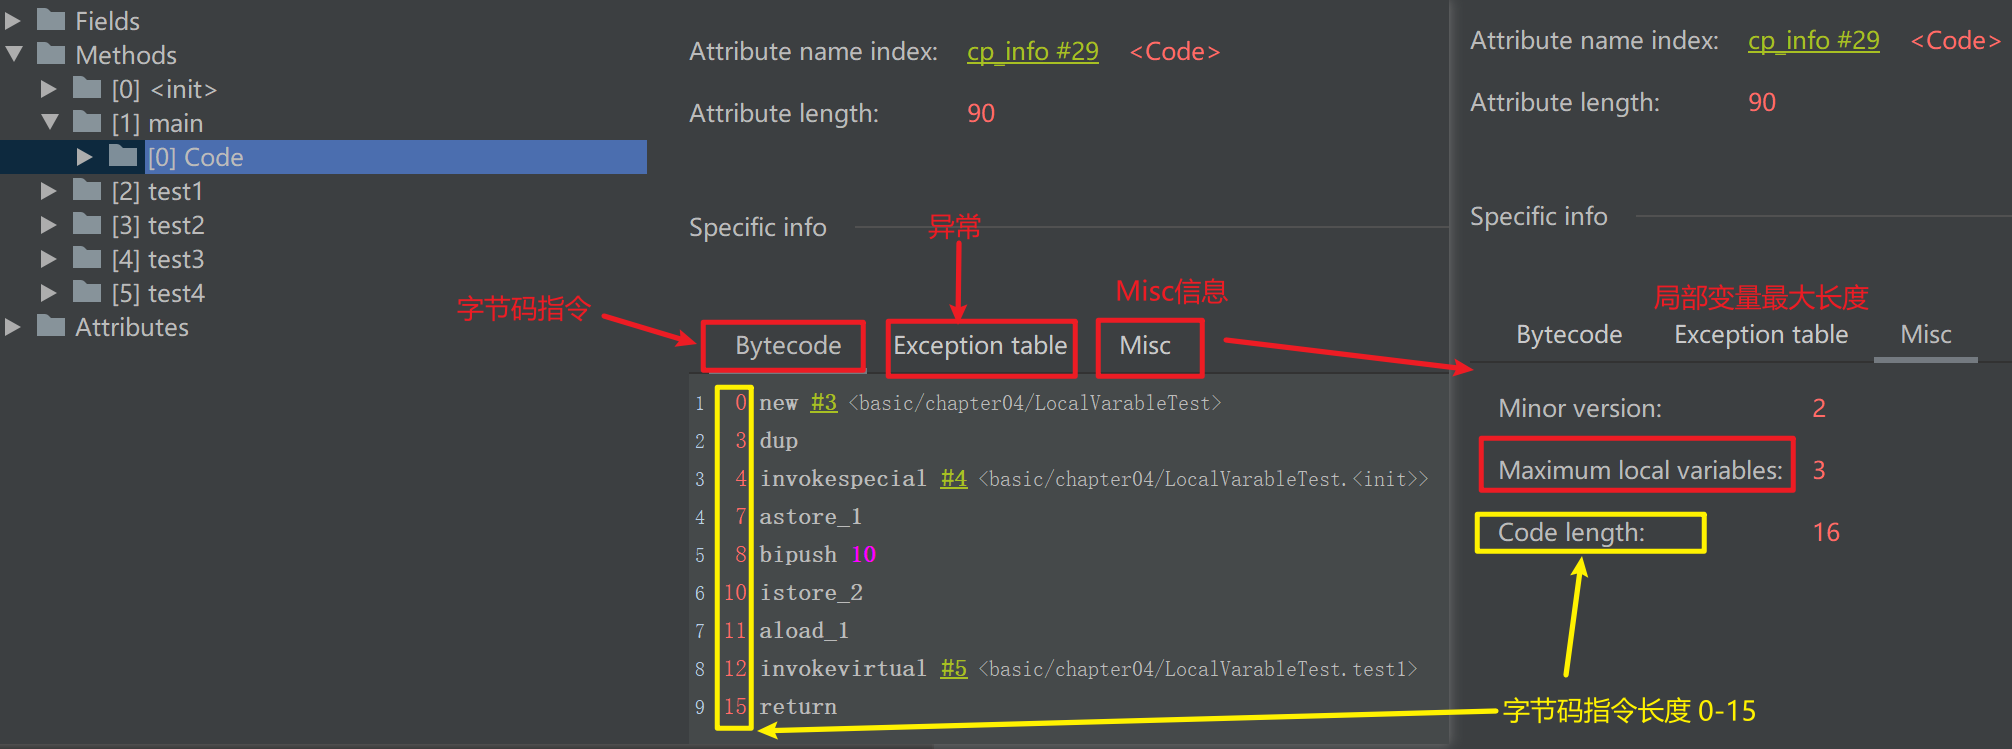Click the Maximum local variables value 3
2012x749 pixels.
[x=1819, y=471]
